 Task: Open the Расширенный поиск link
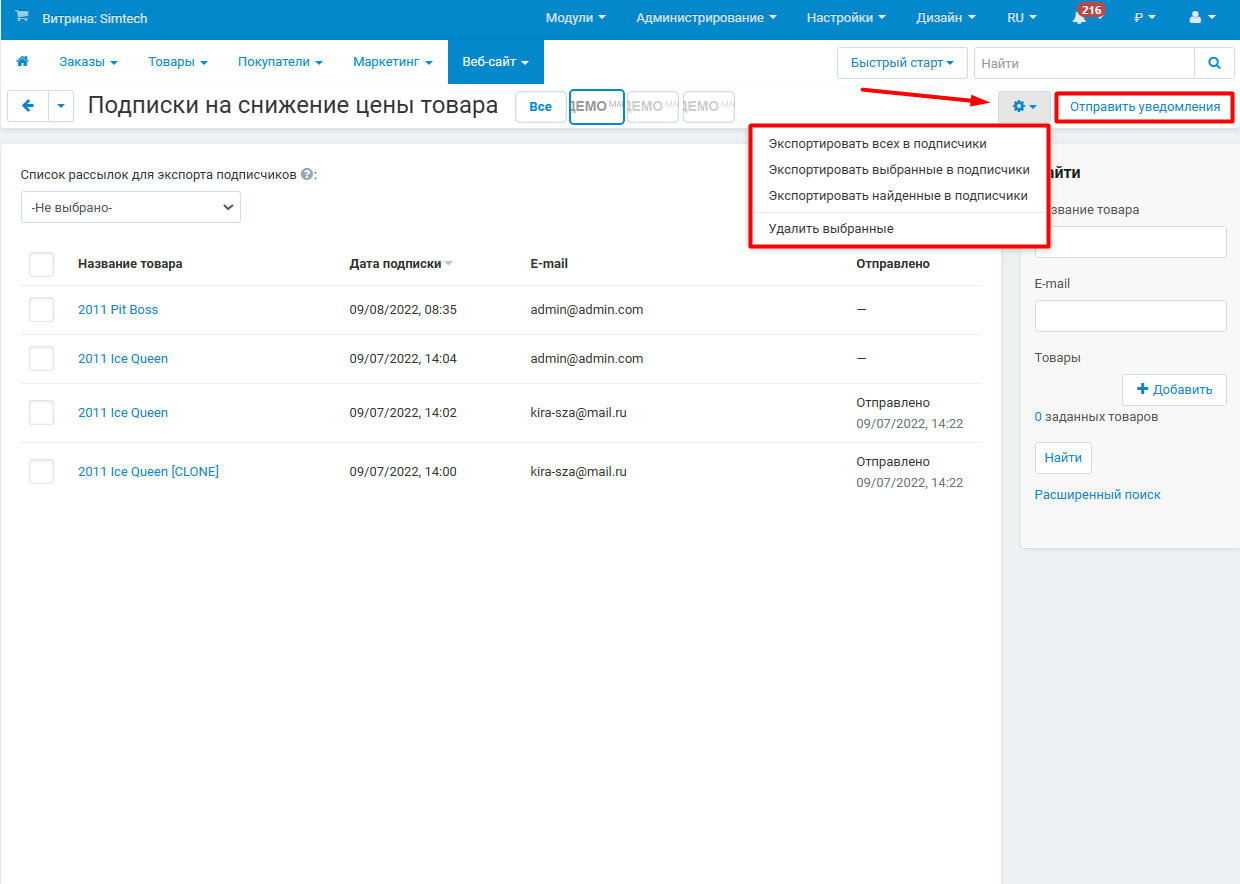[1098, 495]
